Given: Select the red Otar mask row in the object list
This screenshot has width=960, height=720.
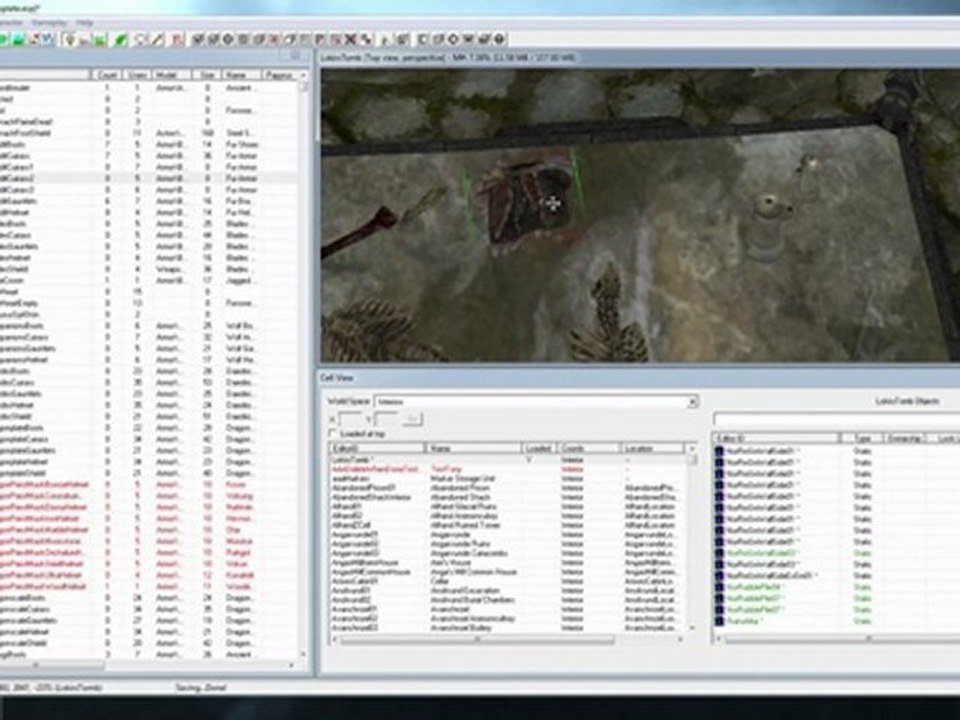Looking at the screenshot, I should click(x=150, y=530).
